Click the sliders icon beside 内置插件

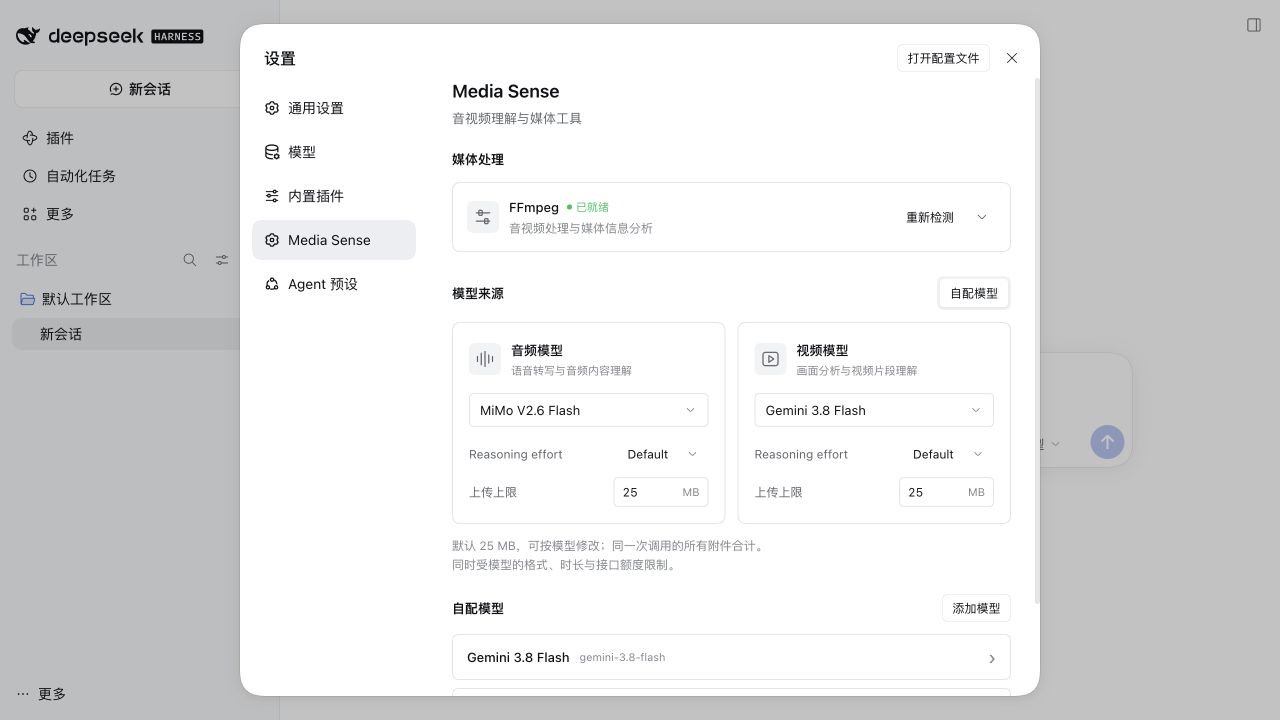(272, 196)
